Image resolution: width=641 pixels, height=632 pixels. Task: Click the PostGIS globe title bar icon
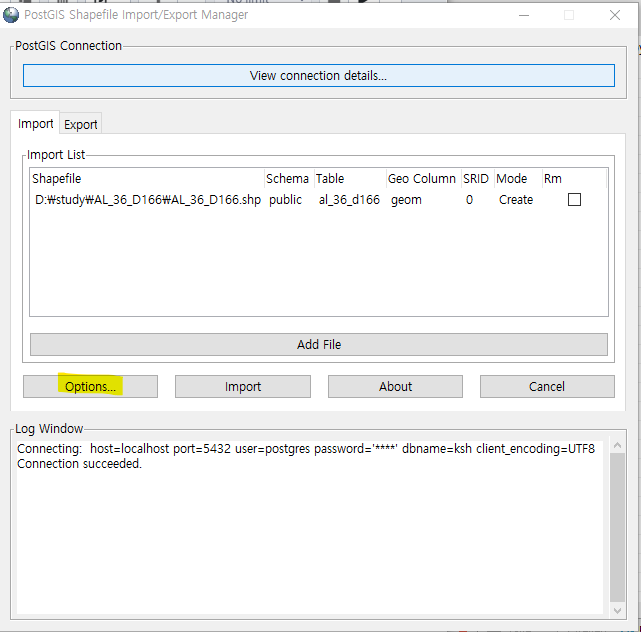coord(11,15)
